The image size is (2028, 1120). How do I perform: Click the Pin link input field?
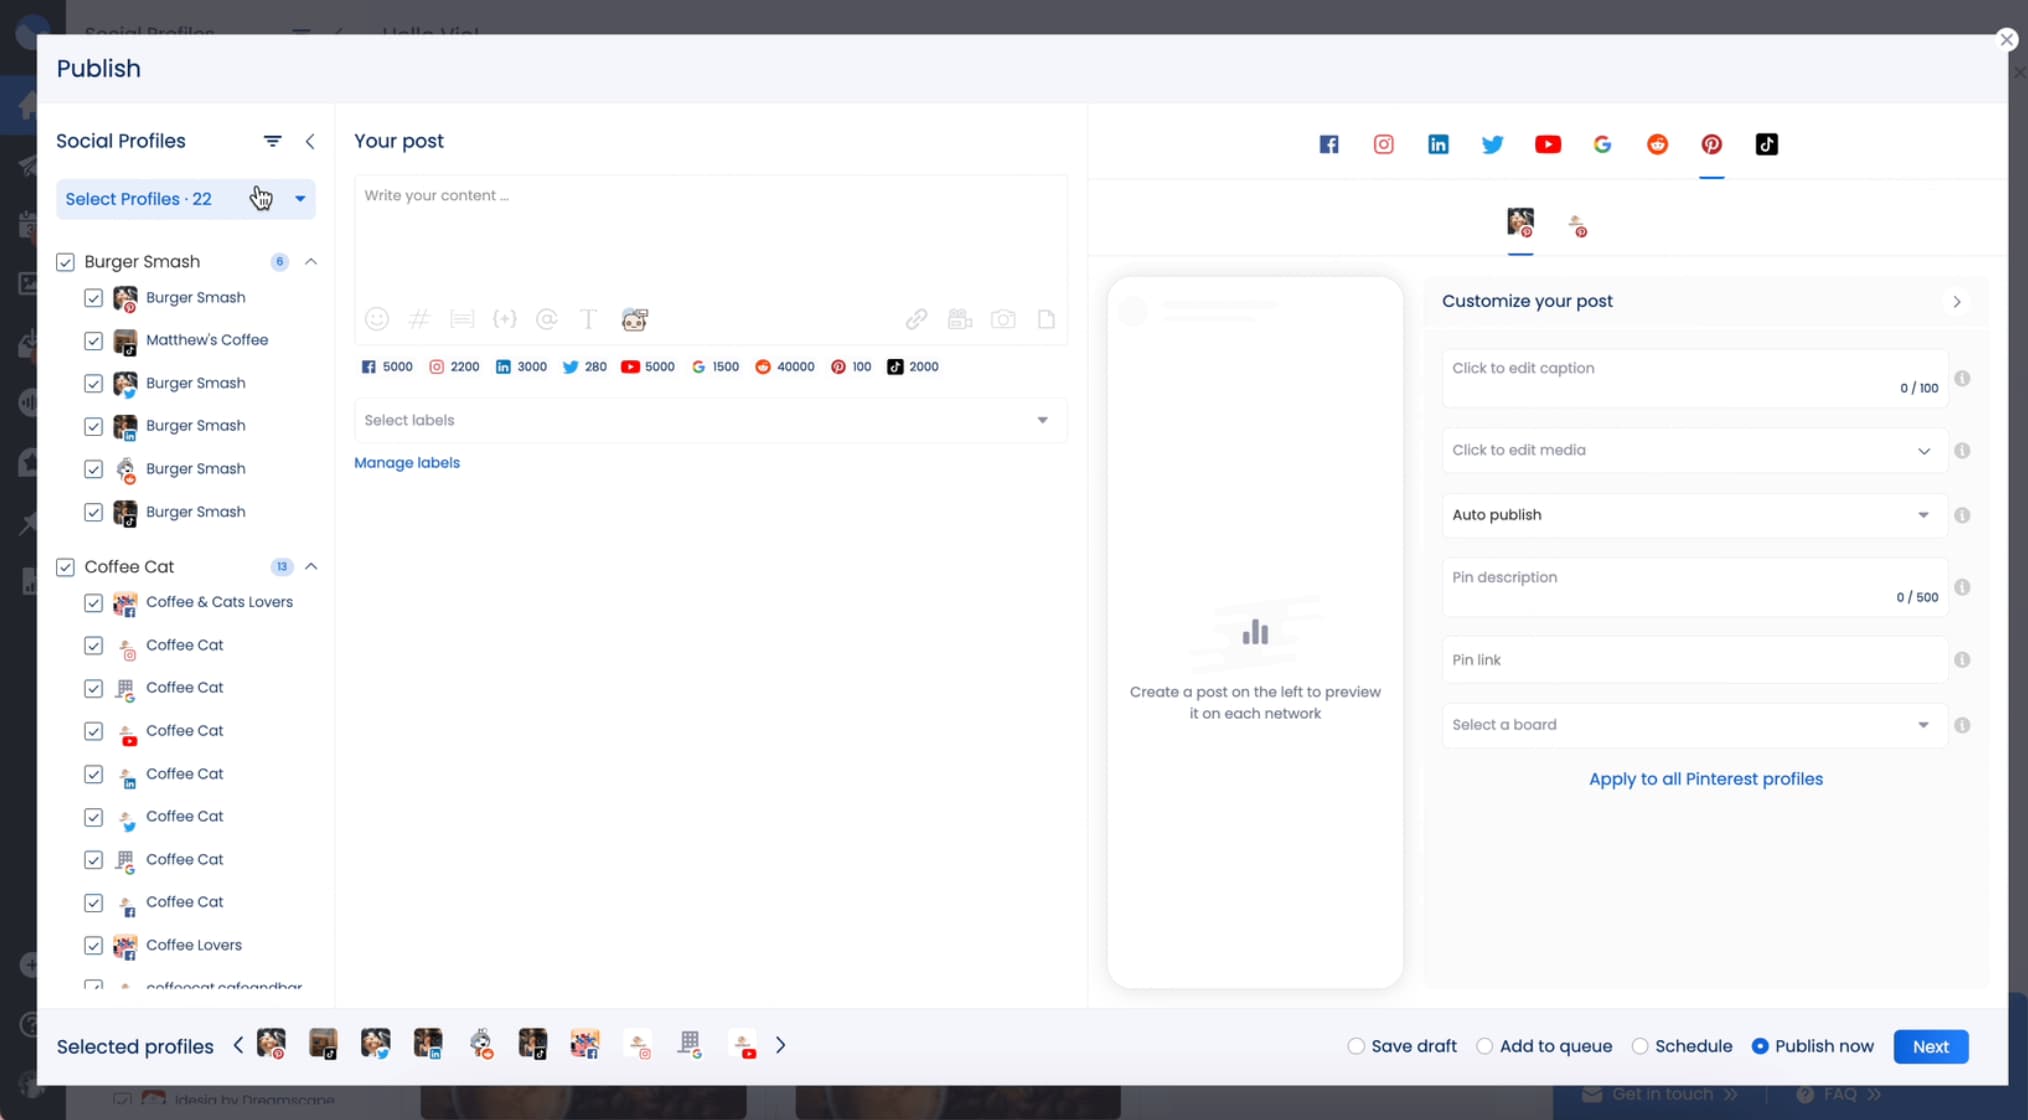[1690, 660]
